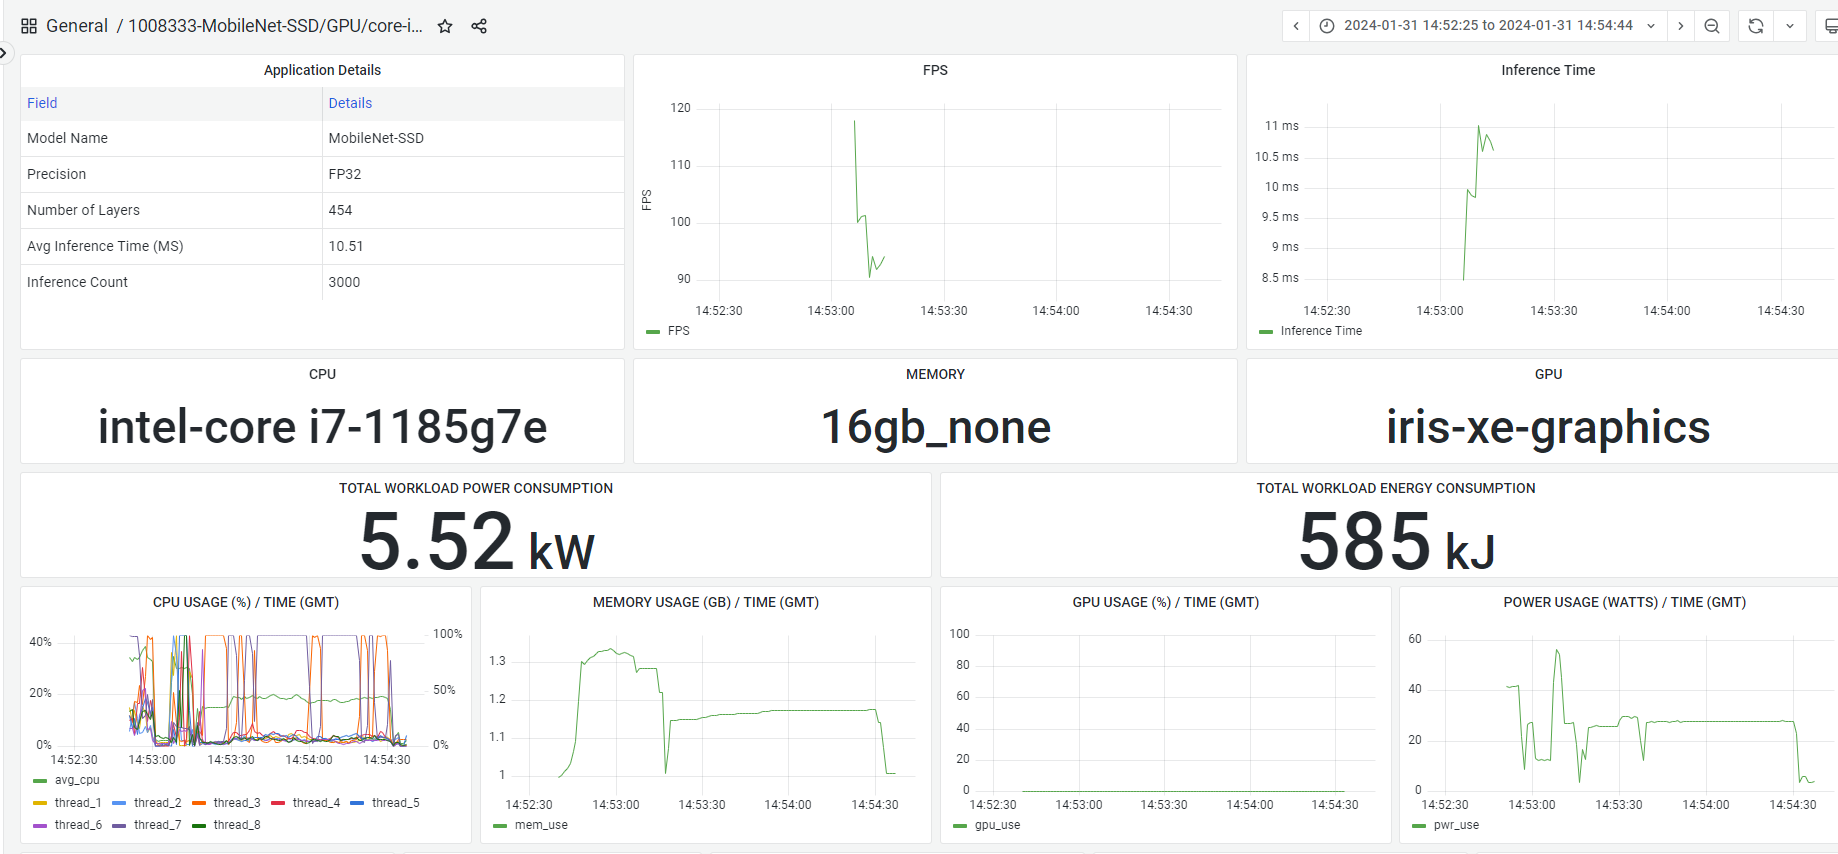
Task: Switch to TV display view mode
Action: tap(1829, 26)
